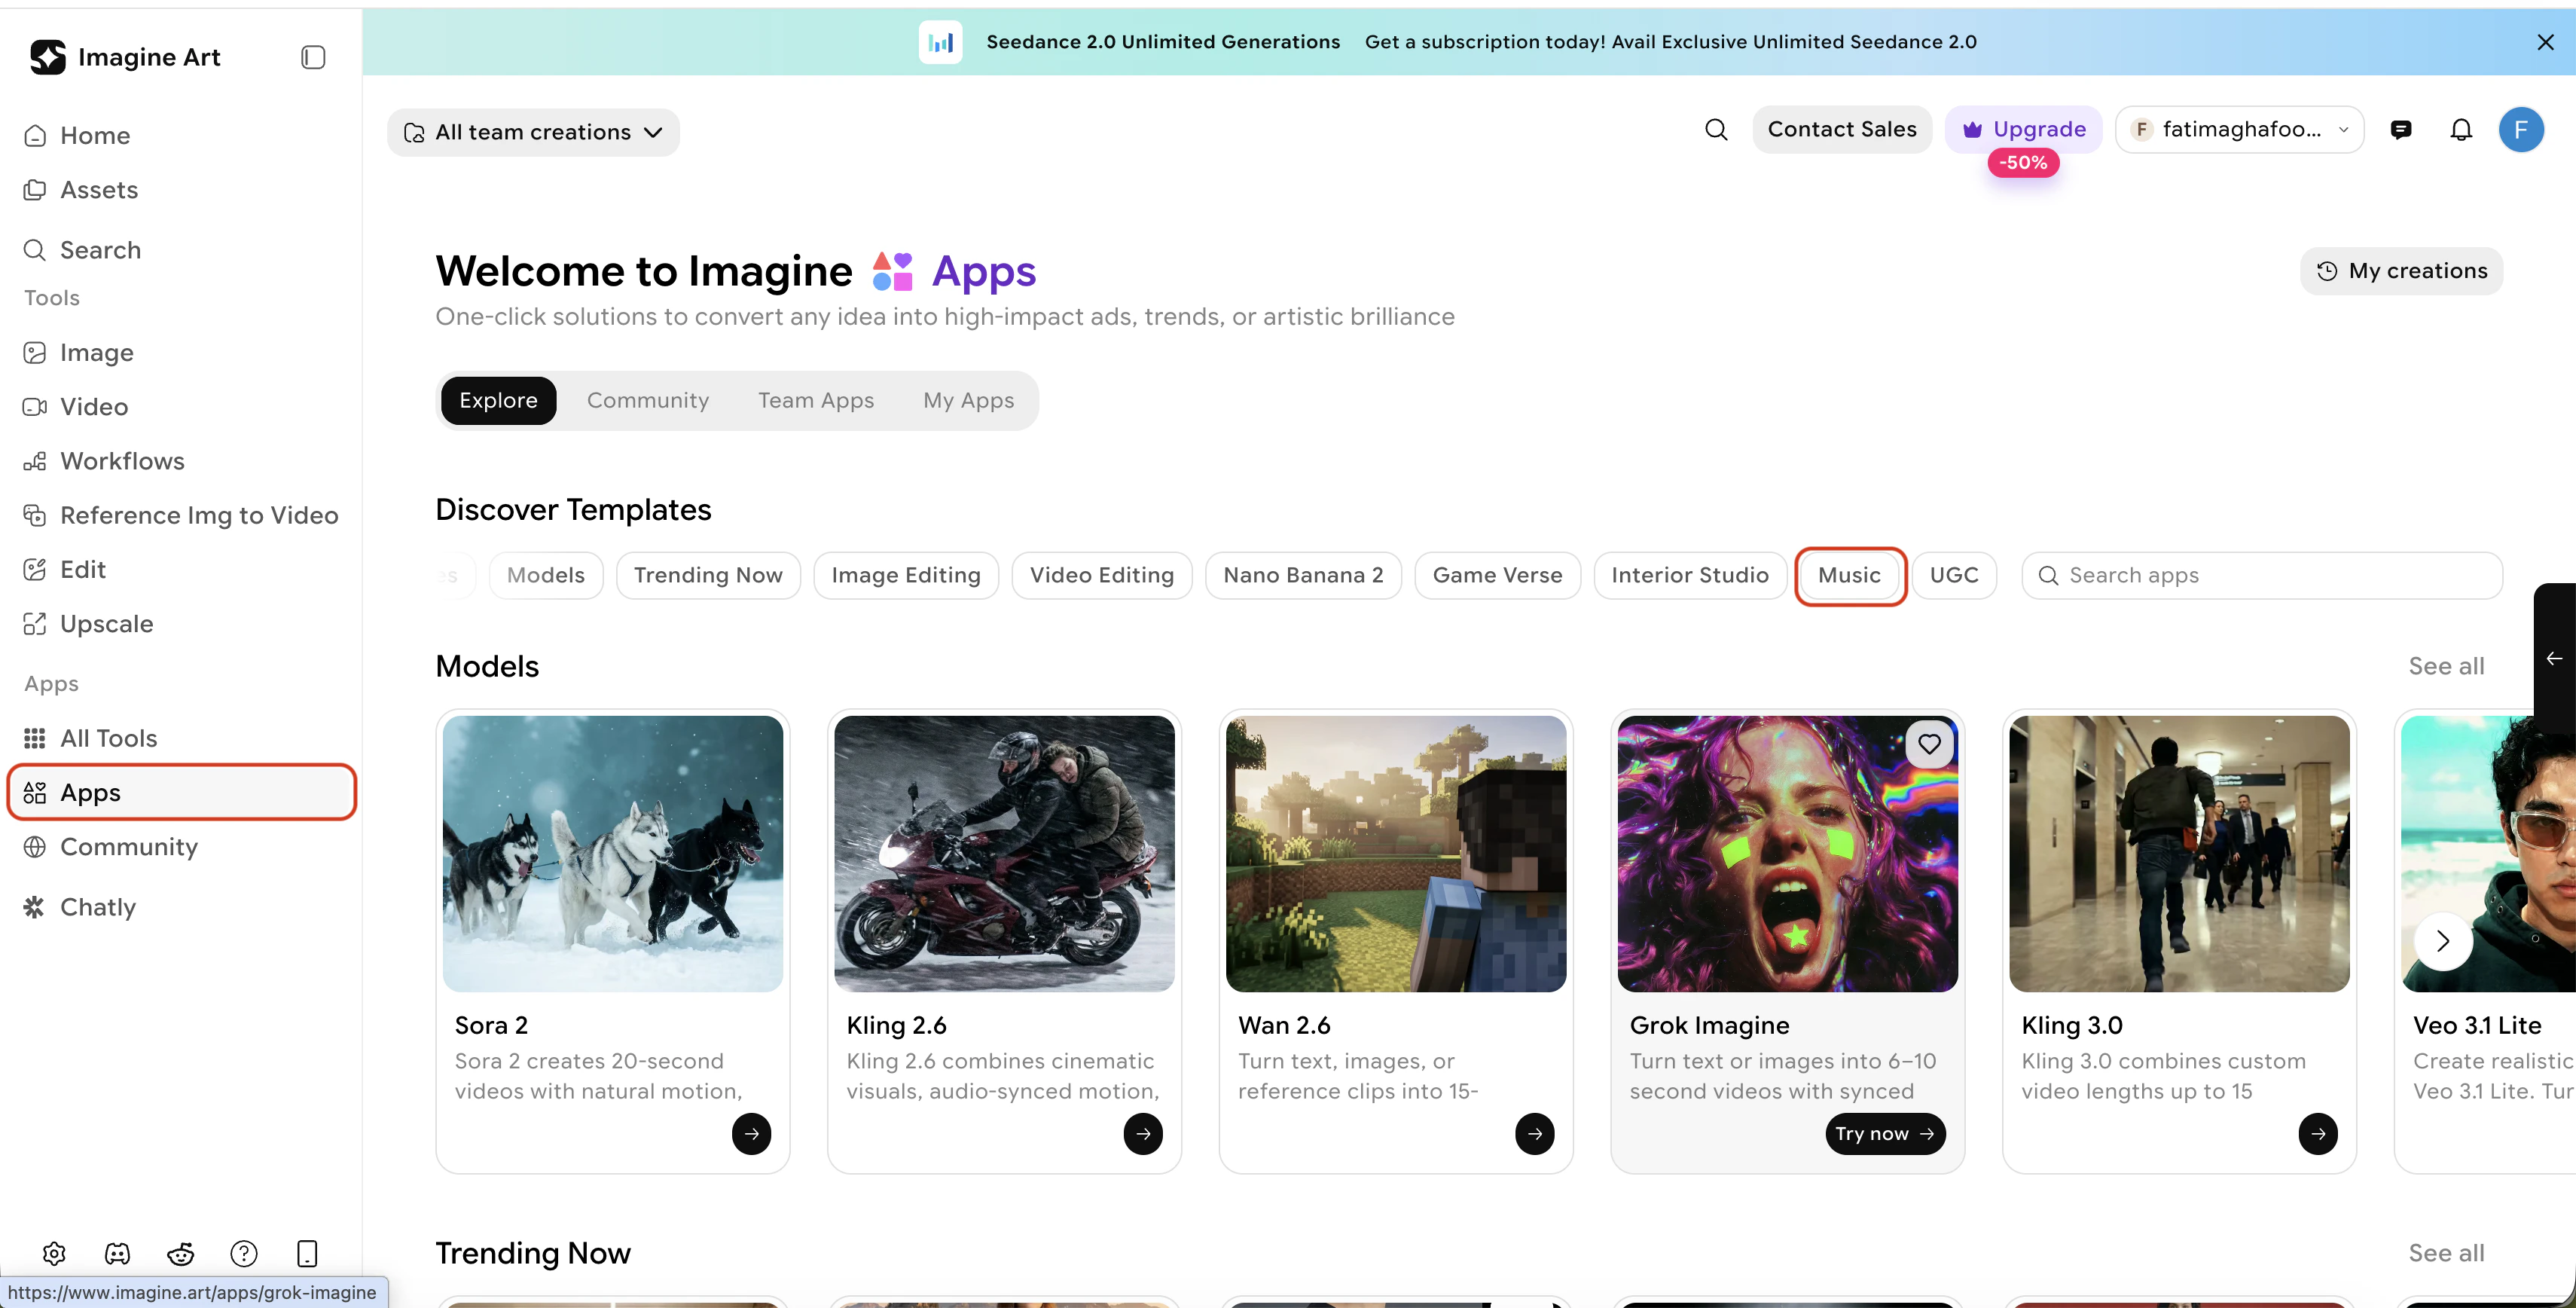2576x1308 pixels.
Task: Open the chat messages icon
Action: coord(2400,129)
